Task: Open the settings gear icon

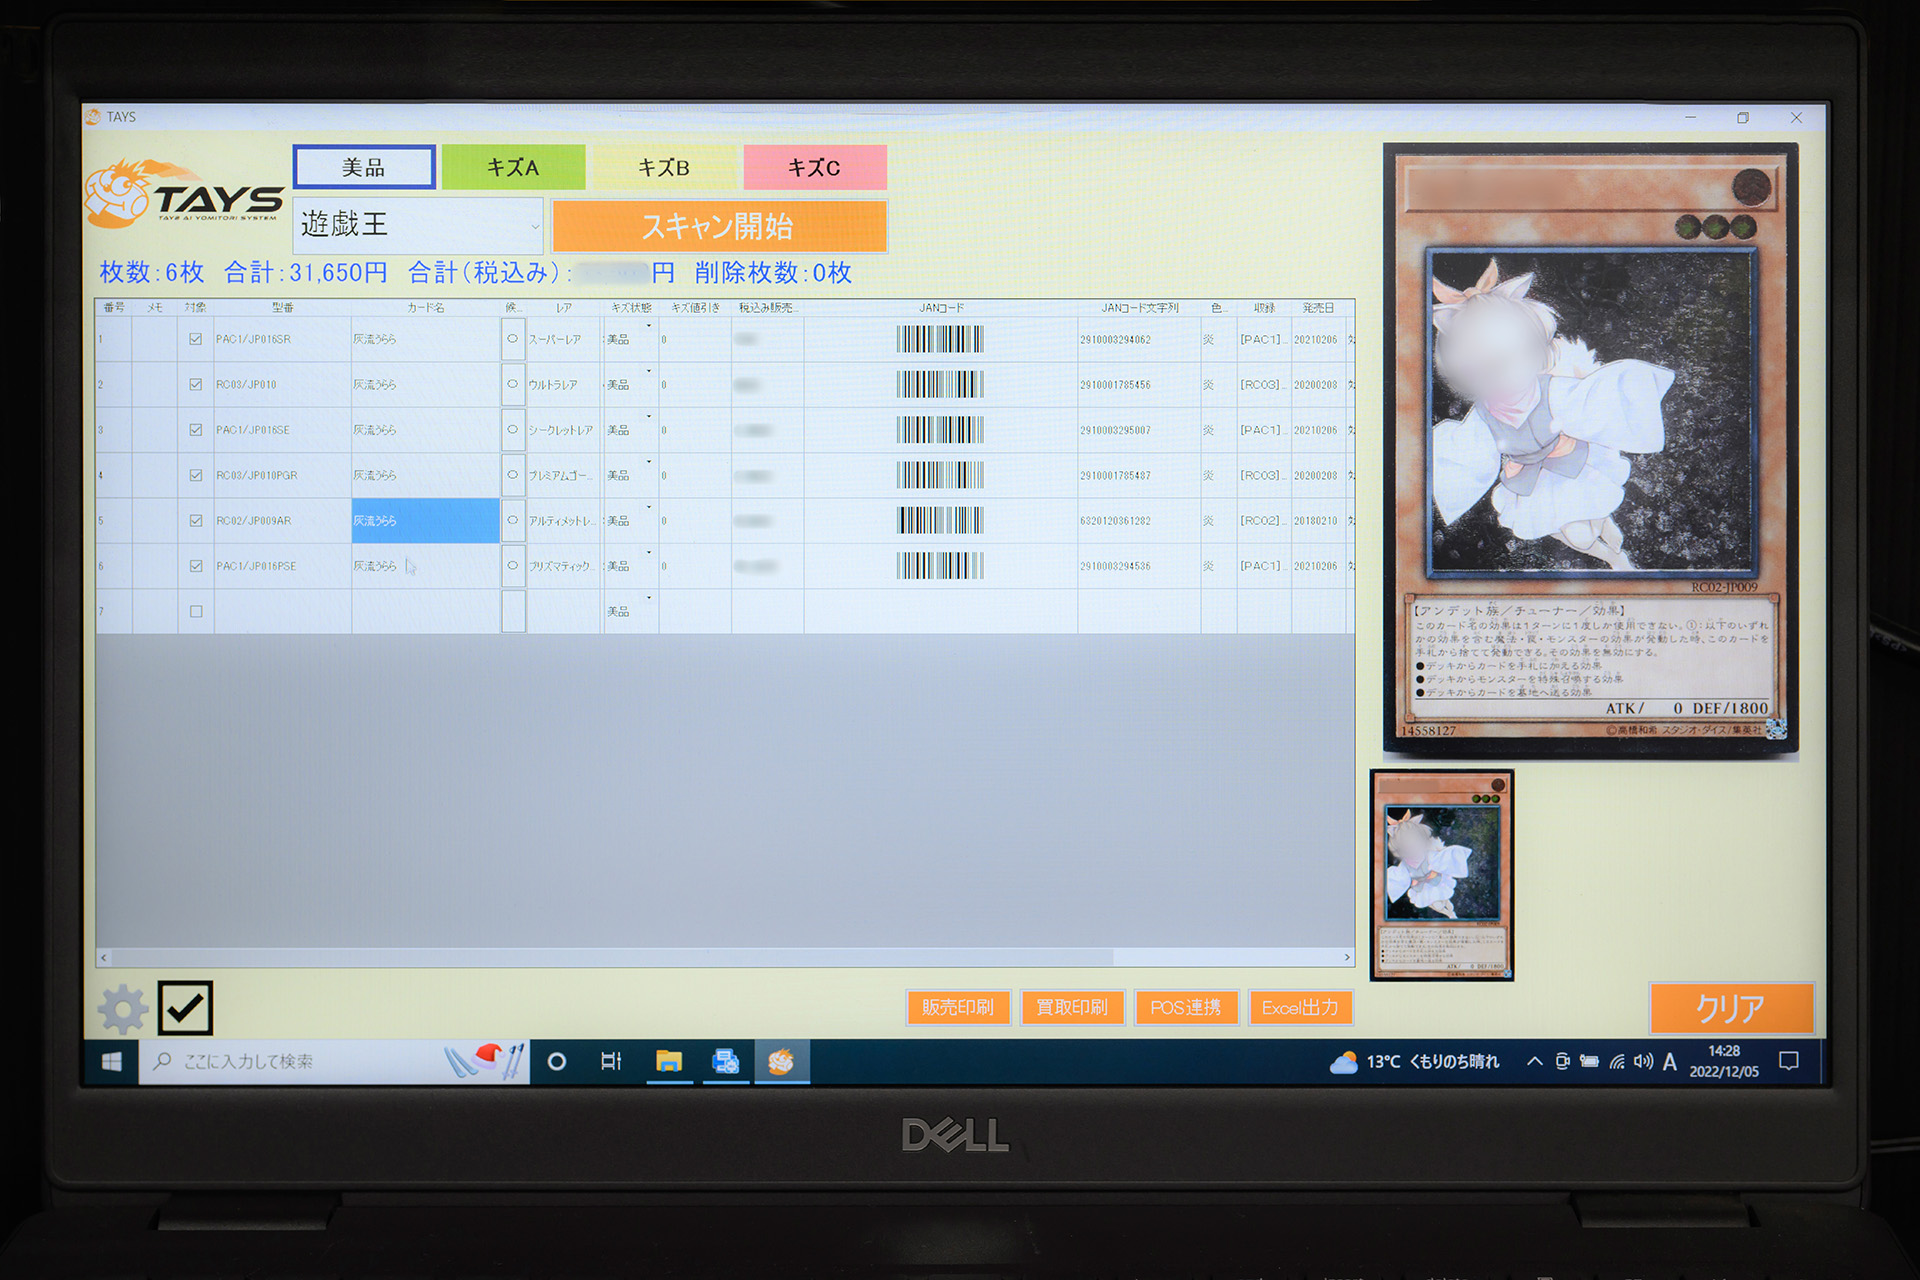Action: point(123,1009)
